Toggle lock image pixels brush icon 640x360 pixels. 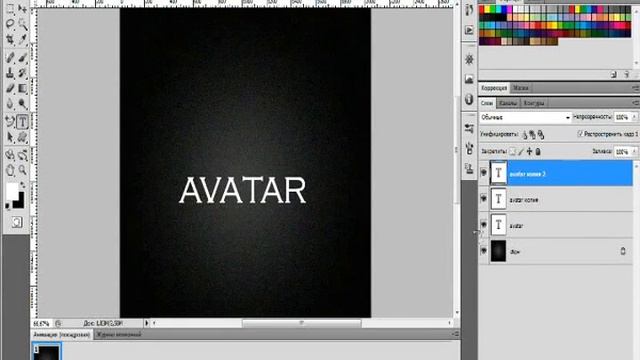[x=521, y=151]
